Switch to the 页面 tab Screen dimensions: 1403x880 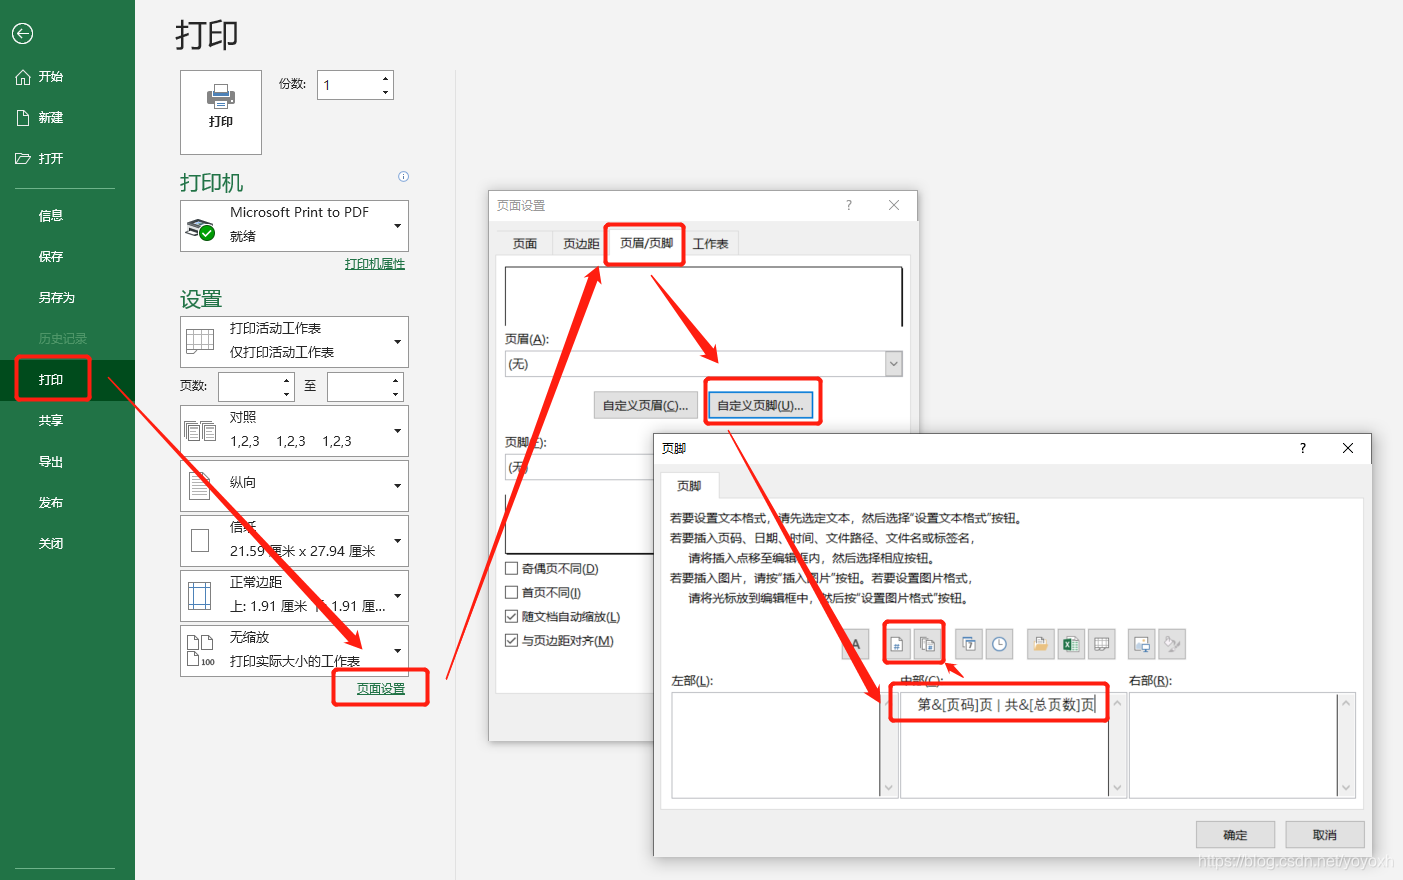[x=525, y=244]
